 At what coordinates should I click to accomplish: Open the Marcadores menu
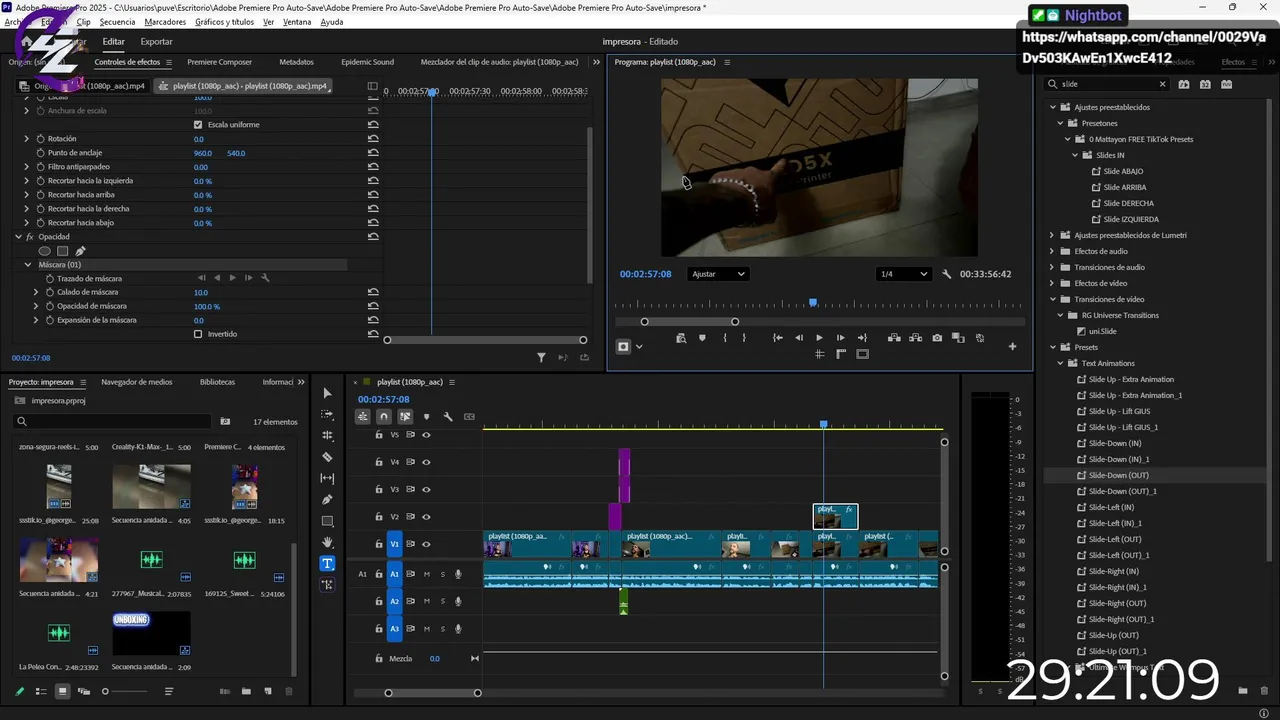[x=165, y=22]
